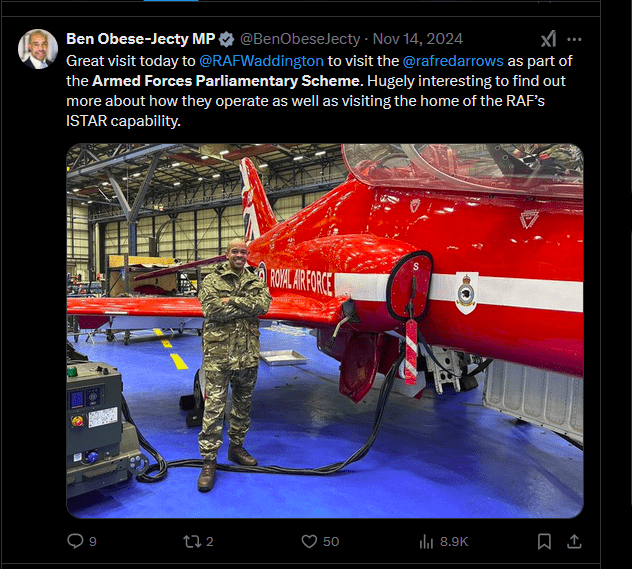
Task: Open the Nov 14, 2024 timestamp link
Action: point(418,39)
